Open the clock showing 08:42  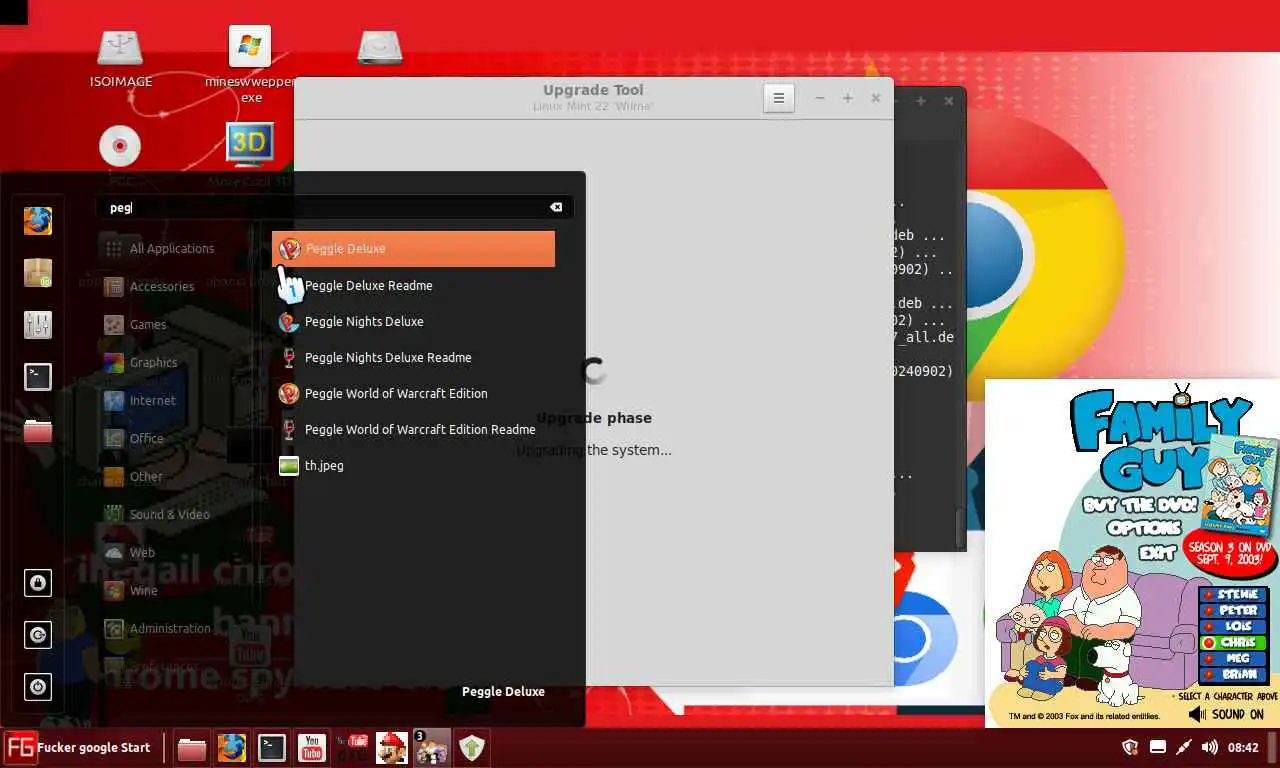click(1243, 747)
